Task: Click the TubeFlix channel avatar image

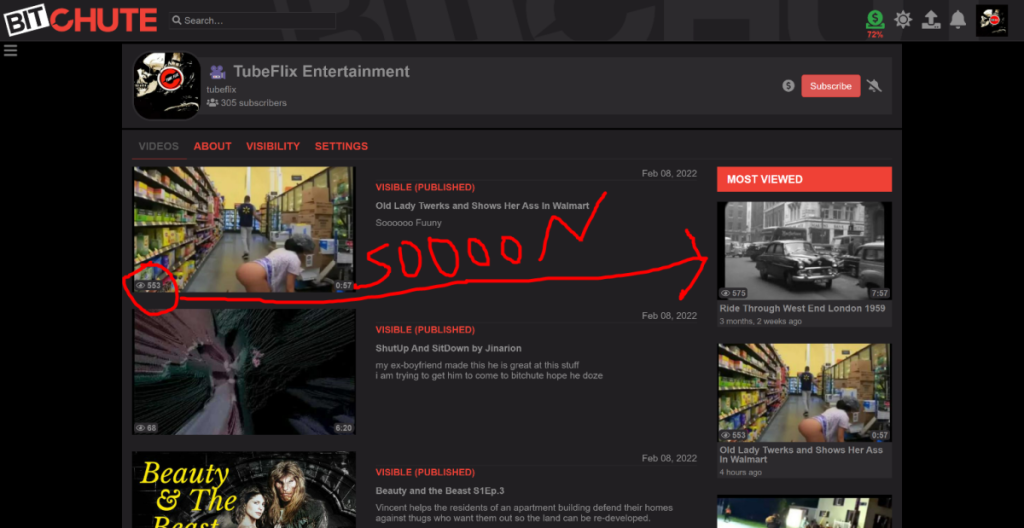Action: click(x=167, y=86)
